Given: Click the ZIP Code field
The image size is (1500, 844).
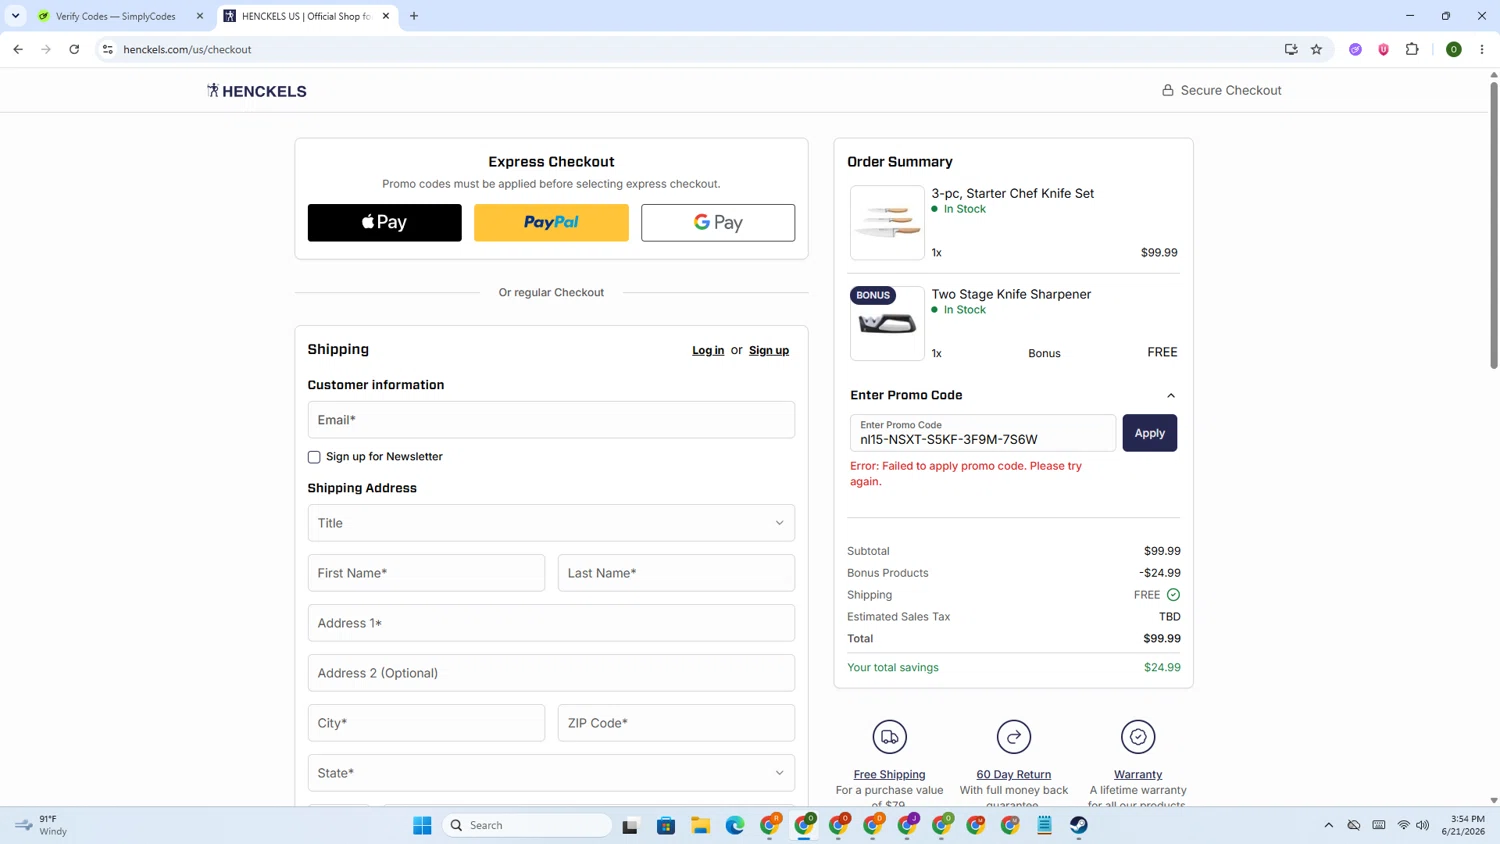Looking at the screenshot, I should 676,723.
